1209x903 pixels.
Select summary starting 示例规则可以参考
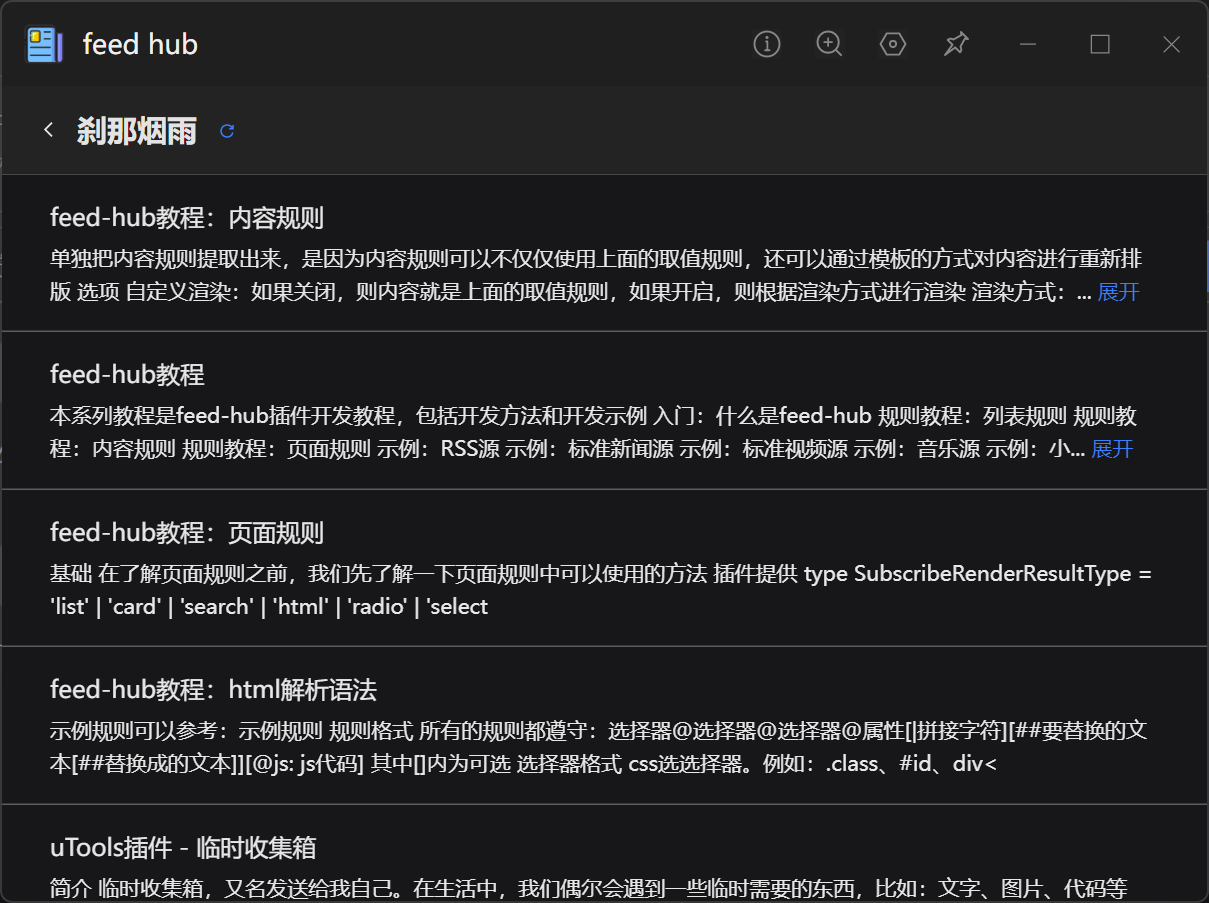tap(598, 747)
